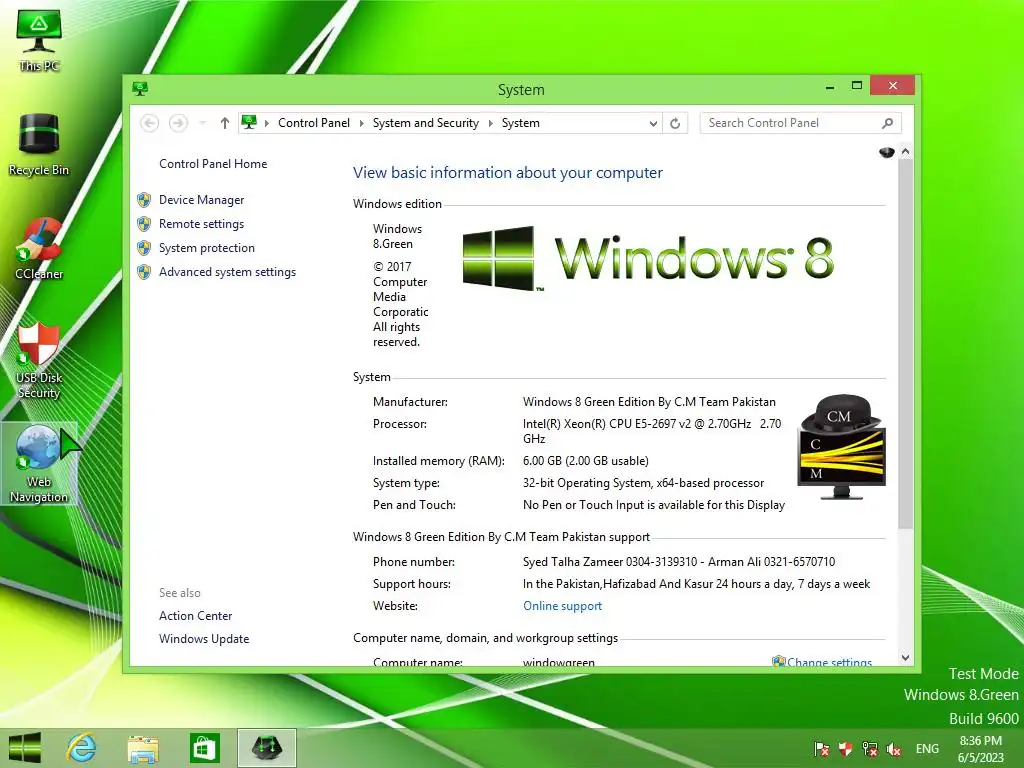The height and width of the screenshot is (768, 1024).
Task: Open Web Navigation desktop shortcut
Action: (39, 464)
